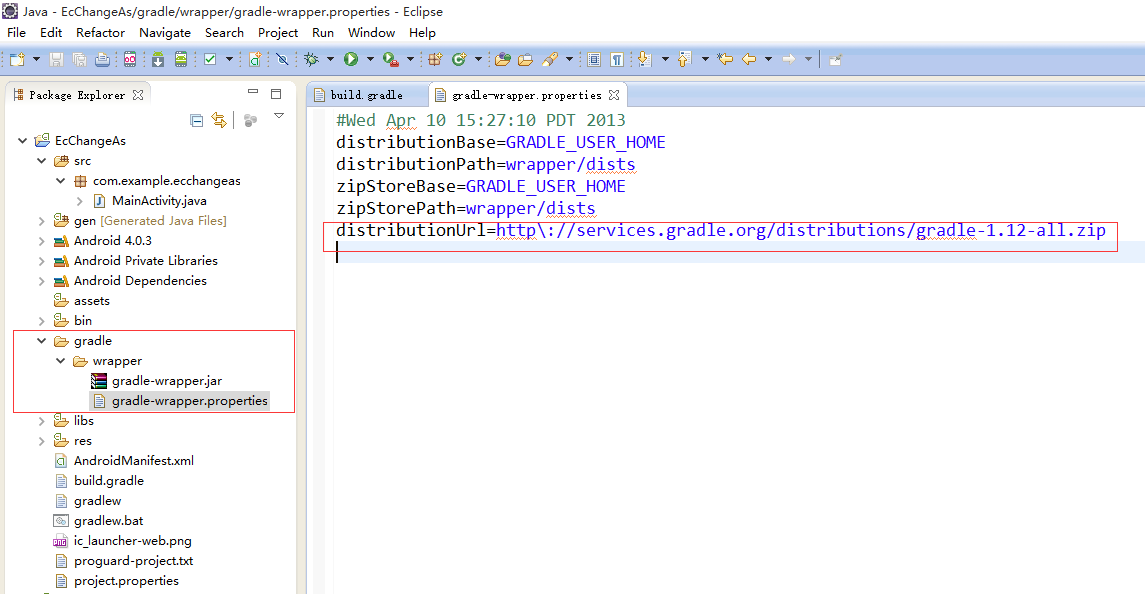This screenshot has width=1145, height=594.
Task: Click the Debug bug icon in toolbar
Action: [x=312, y=59]
